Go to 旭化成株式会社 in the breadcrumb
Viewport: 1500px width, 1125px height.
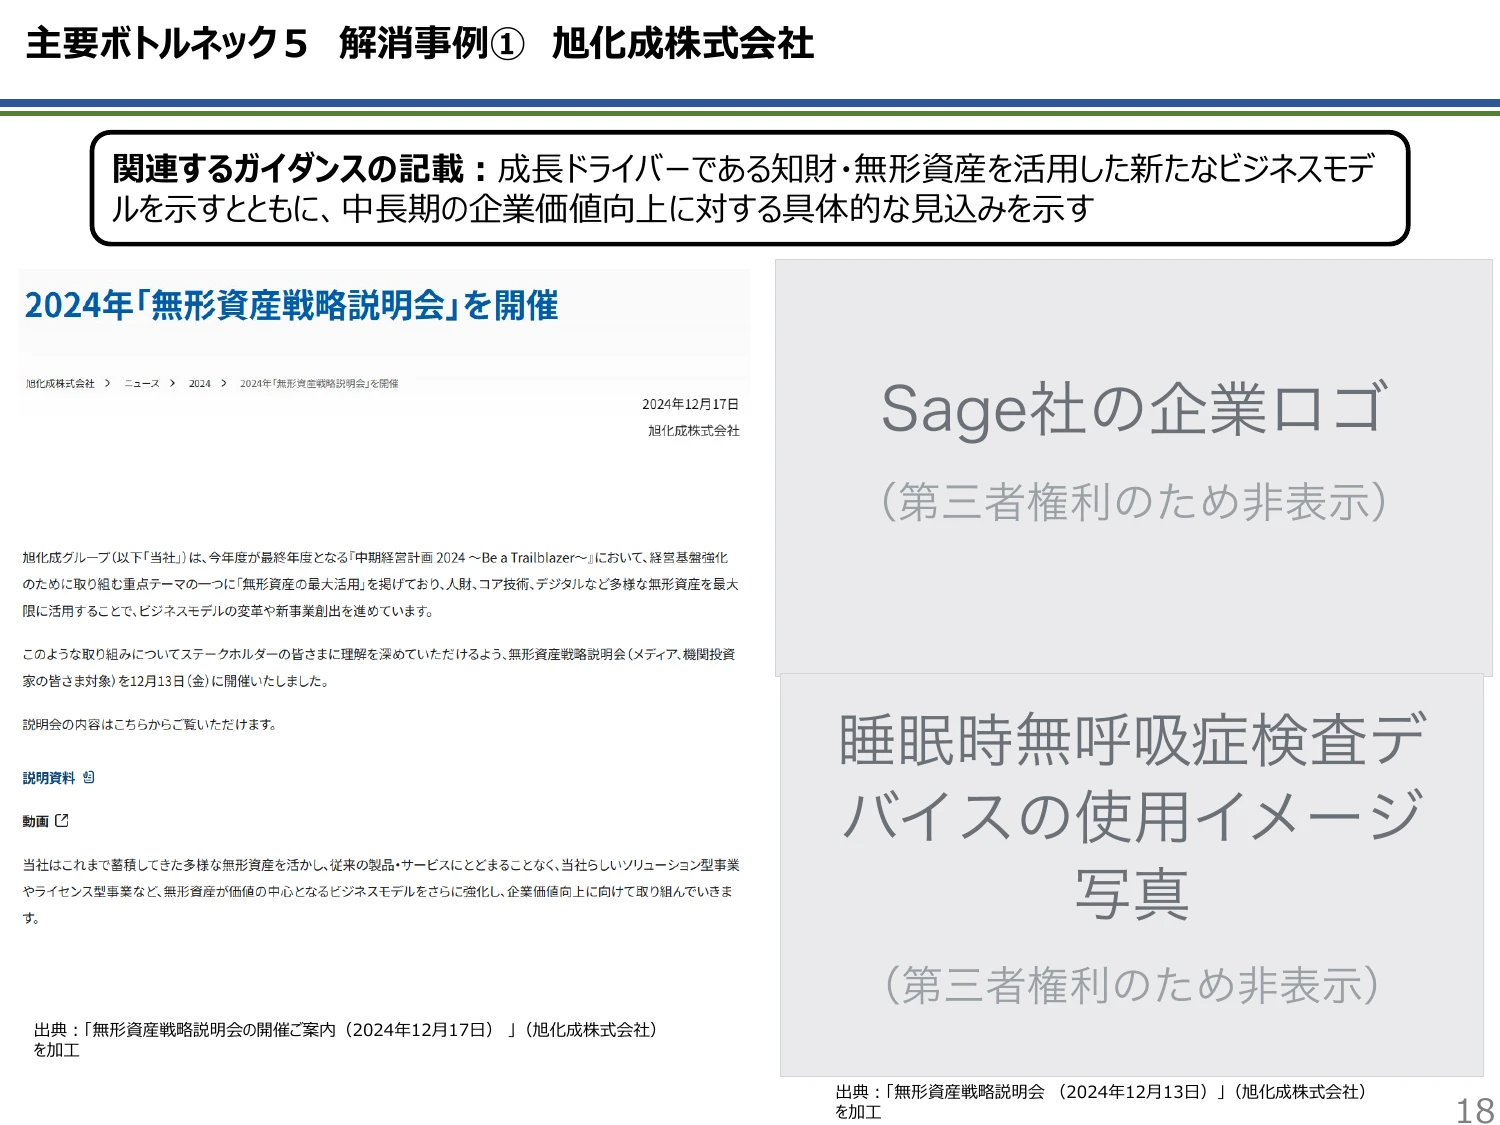[x=60, y=384]
